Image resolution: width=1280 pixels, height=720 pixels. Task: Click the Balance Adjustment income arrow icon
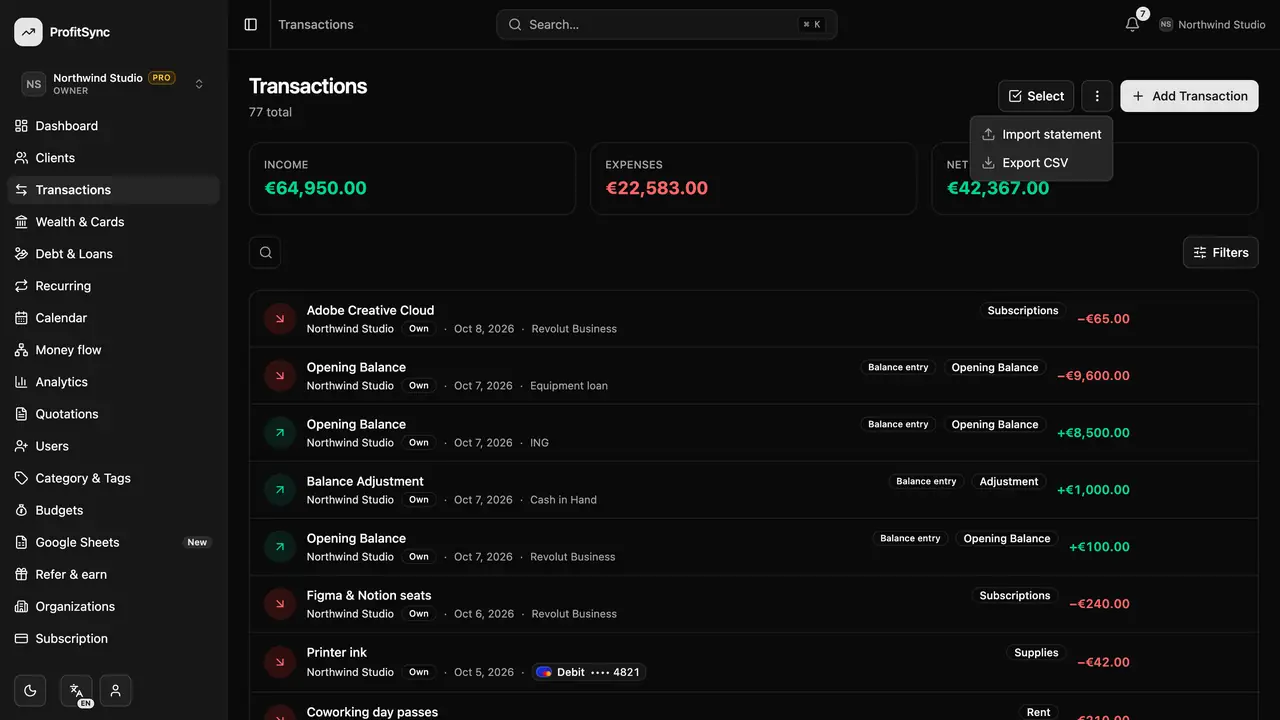point(280,490)
